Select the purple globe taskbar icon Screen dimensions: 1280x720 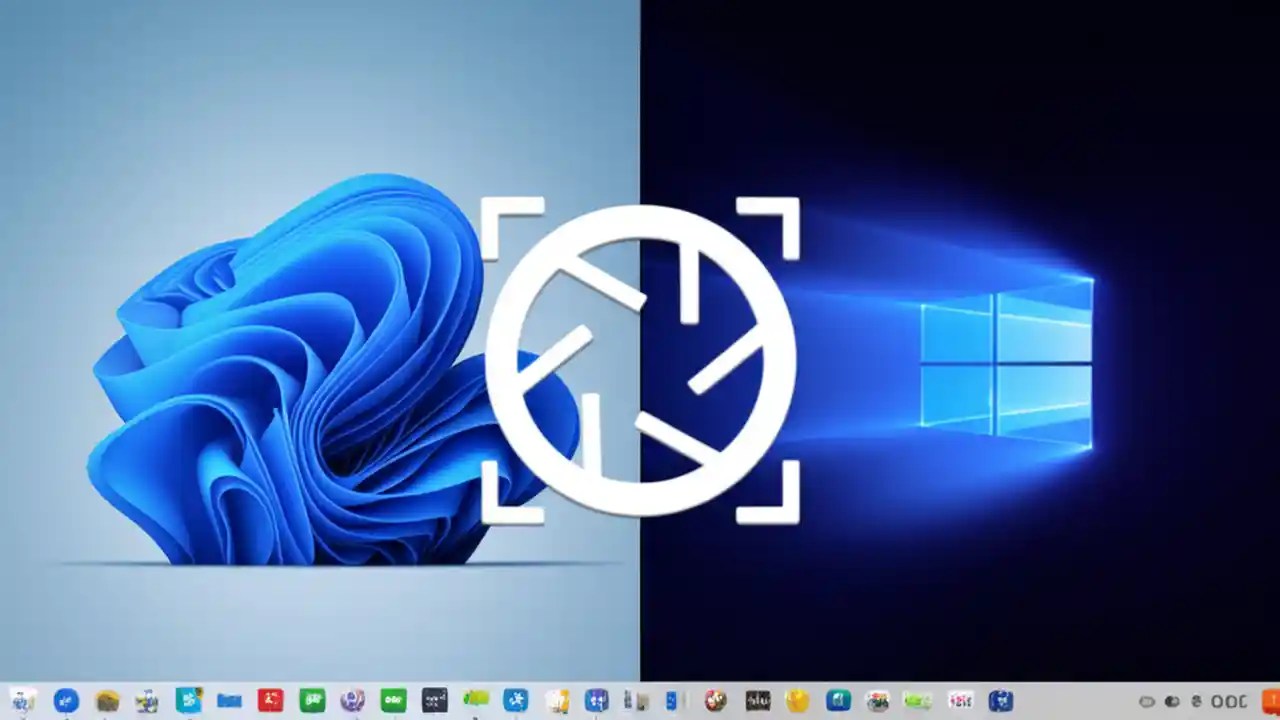click(x=350, y=700)
